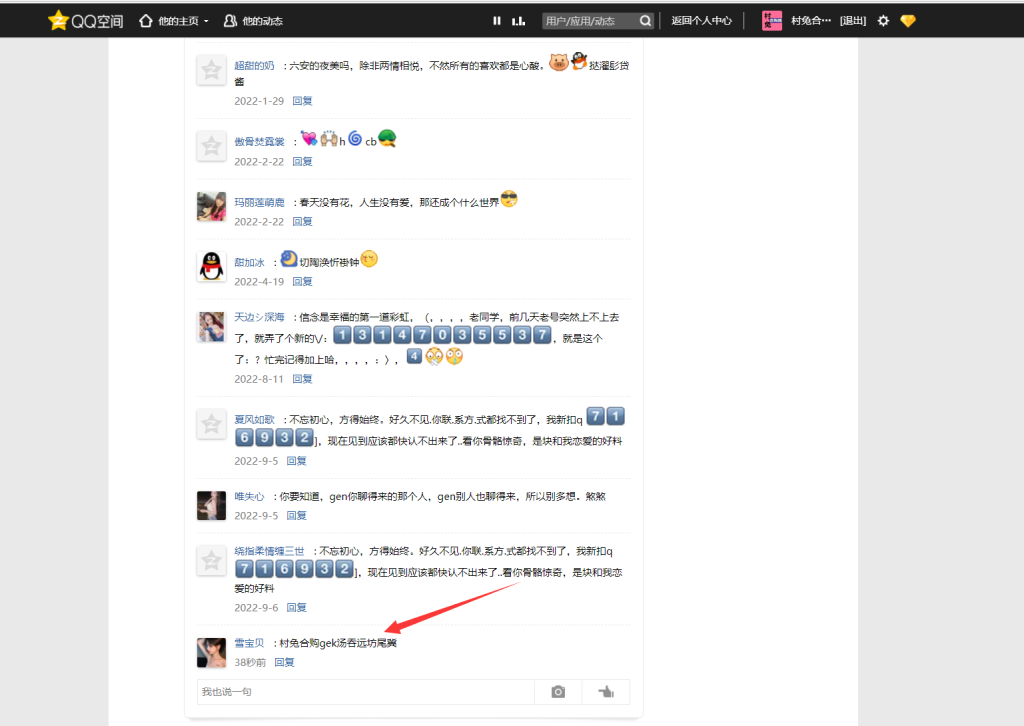This screenshot has height=726, width=1024.
Task: Open the settings gear icon
Action: 883,20
